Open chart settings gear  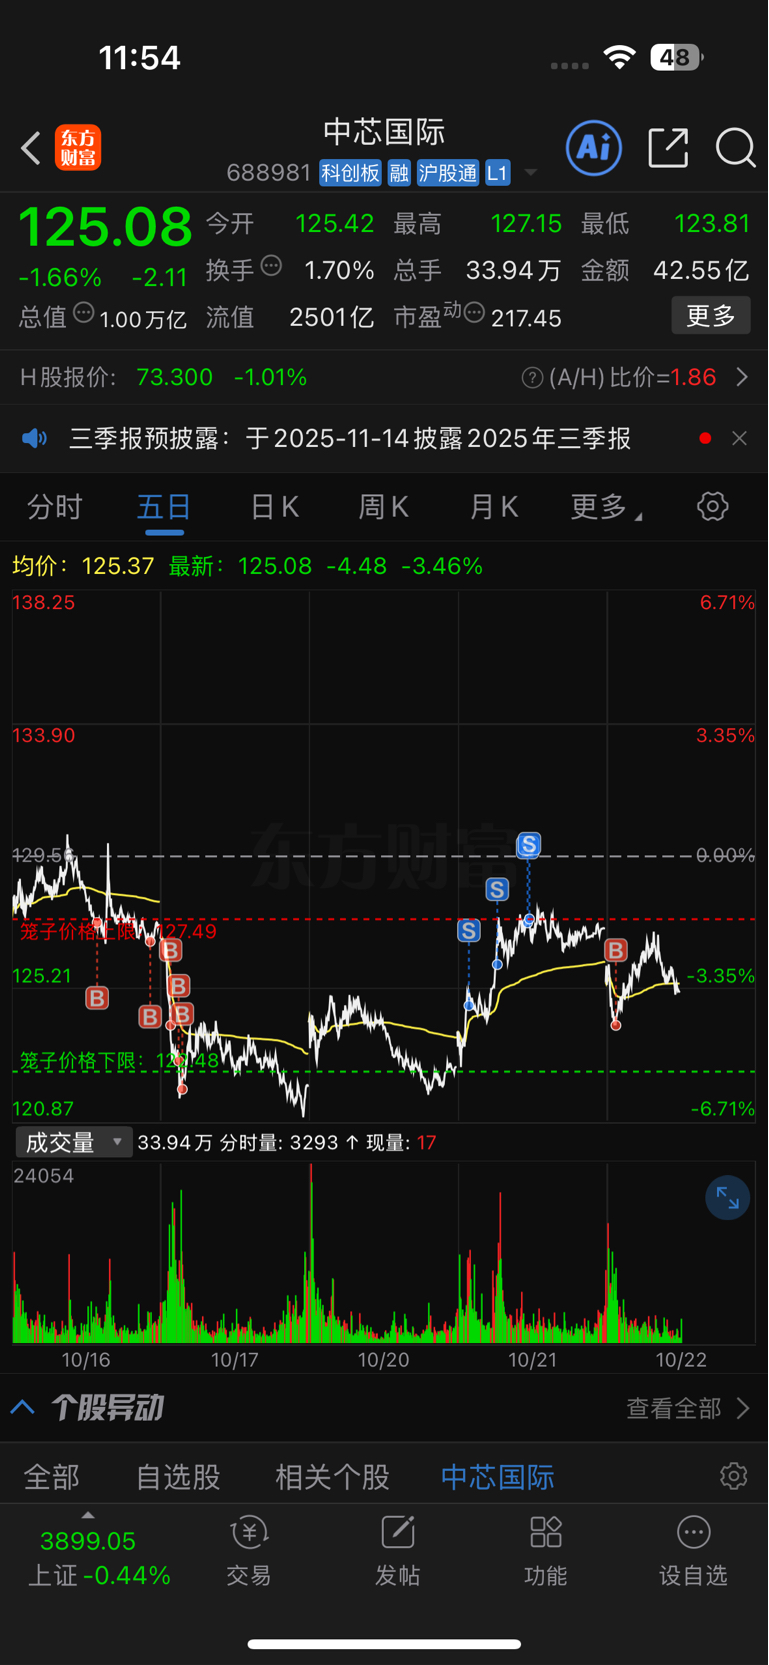coord(713,506)
